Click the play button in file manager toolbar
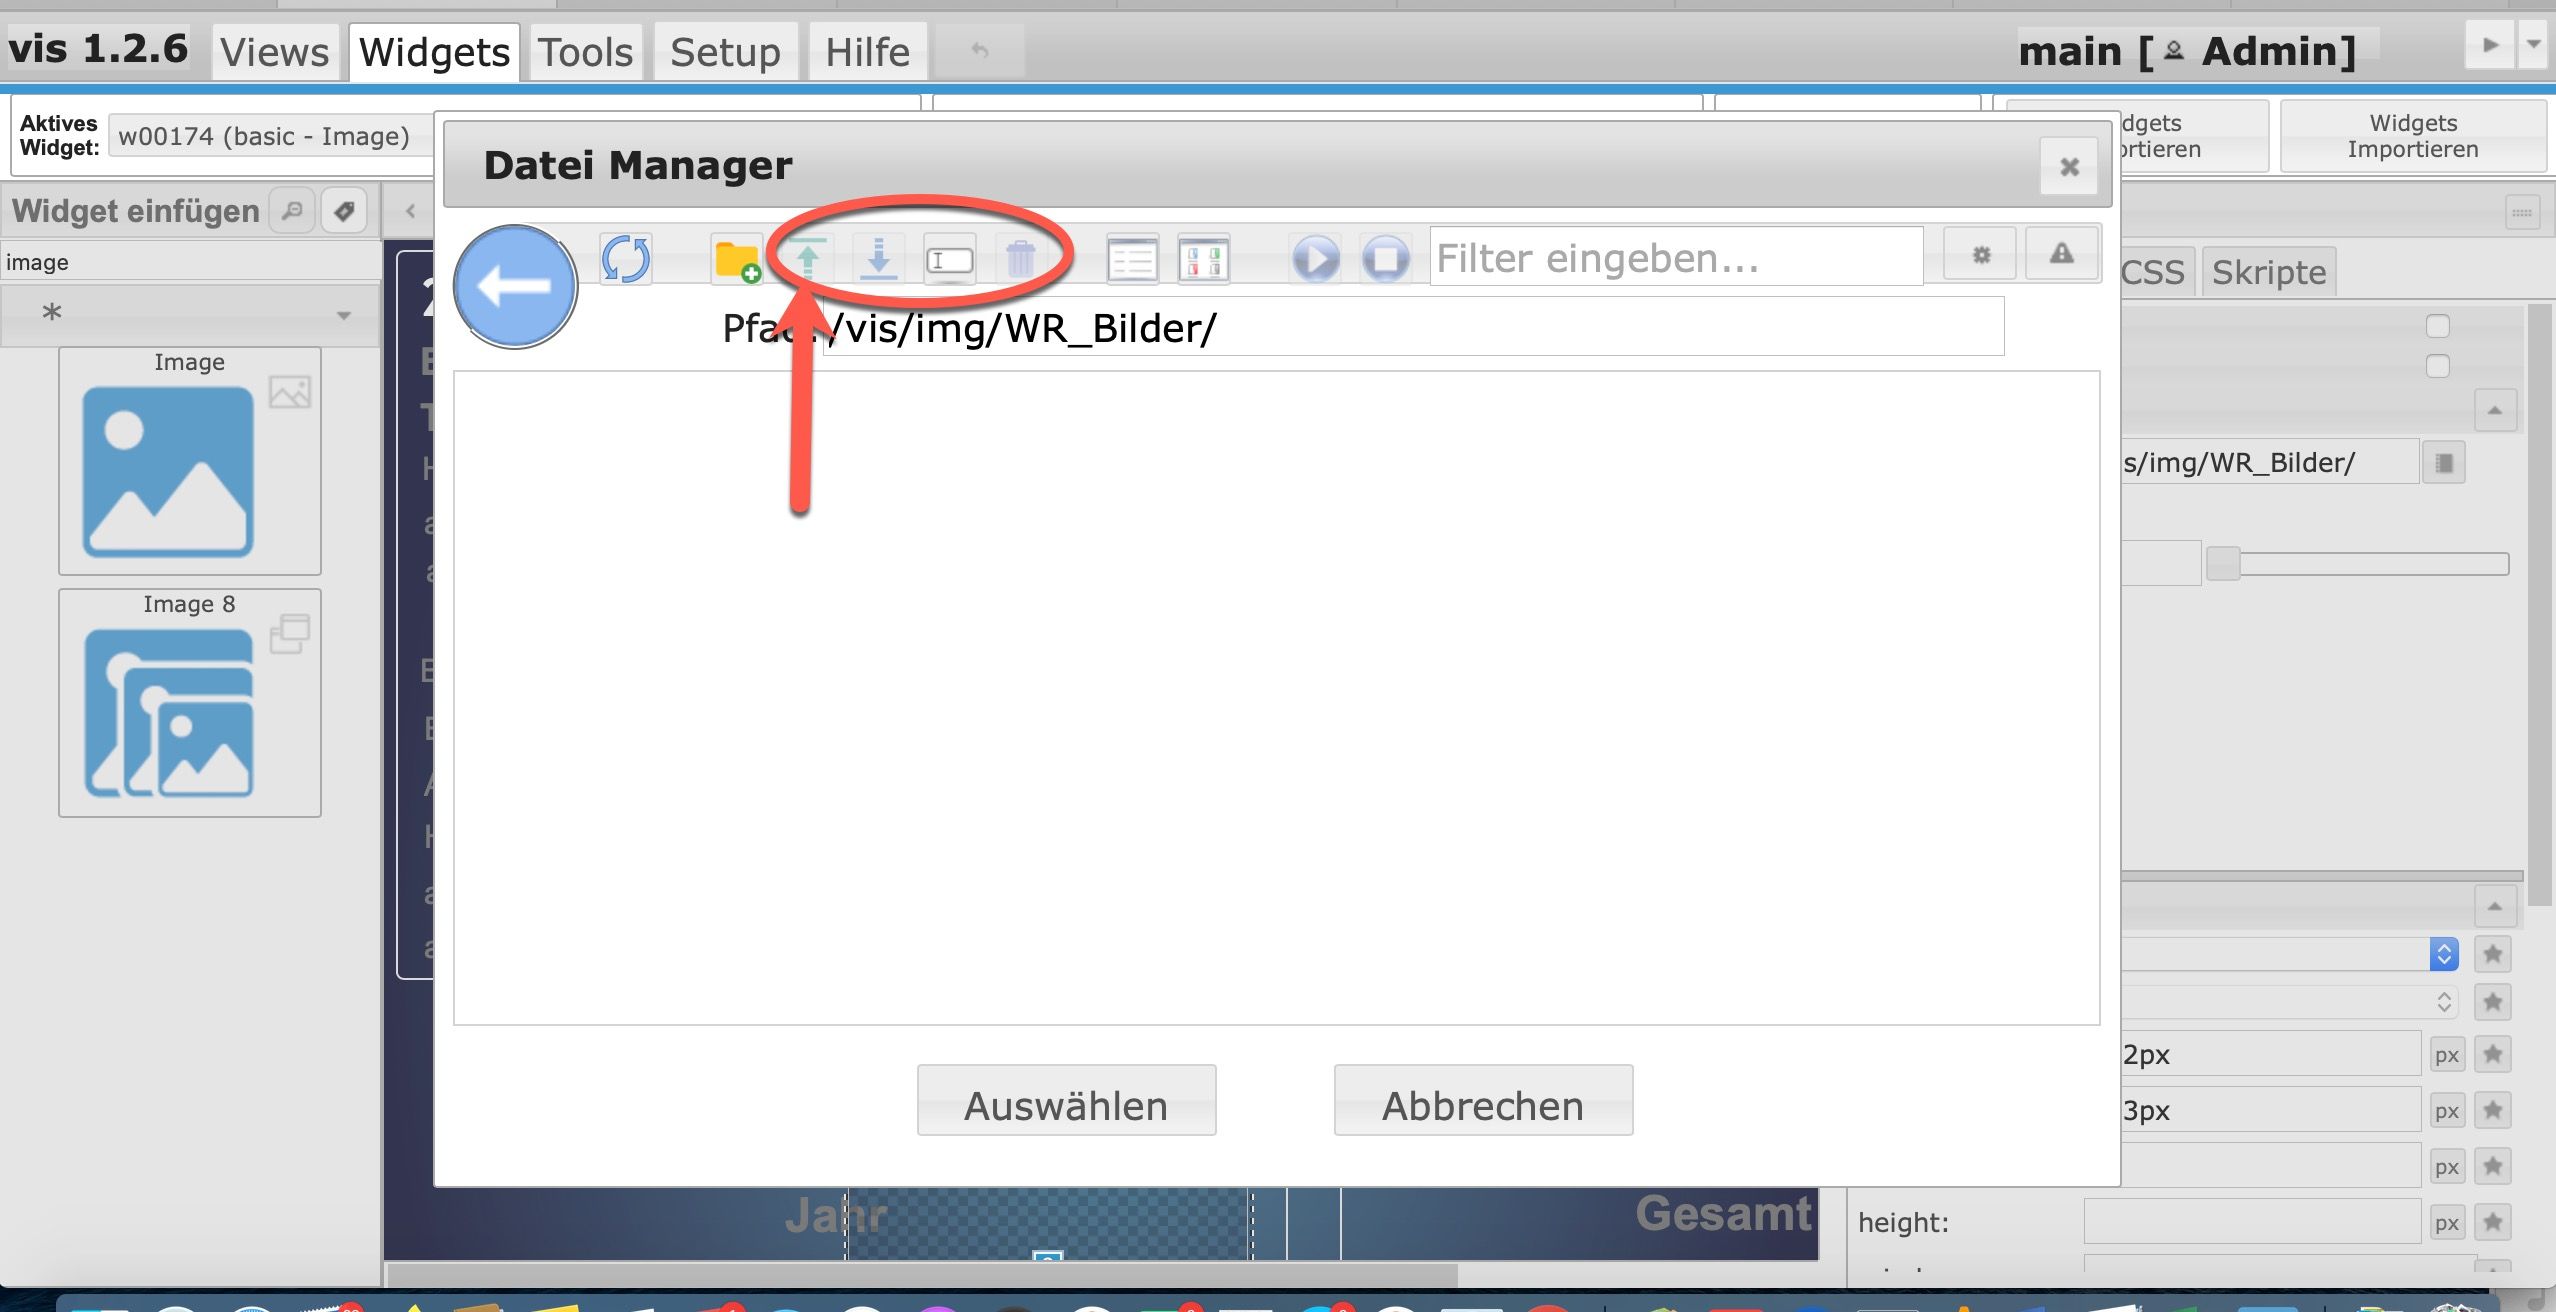Viewport: 2556px width, 1312px height. pyautogui.click(x=1315, y=260)
